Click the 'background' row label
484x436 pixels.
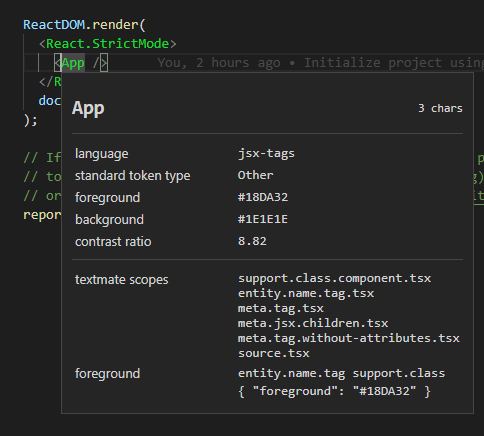tap(109, 220)
